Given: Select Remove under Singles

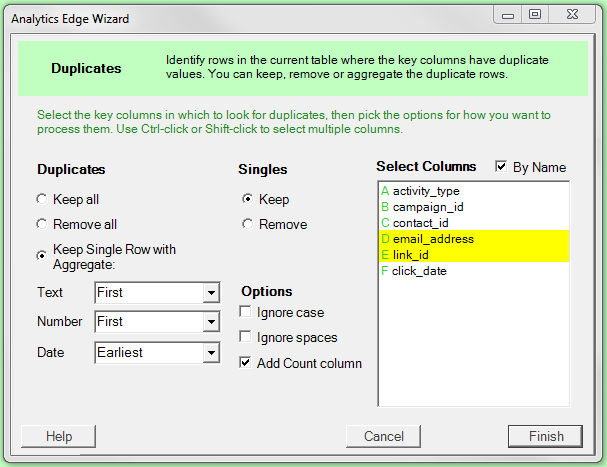Looking at the screenshot, I should coord(247,225).
